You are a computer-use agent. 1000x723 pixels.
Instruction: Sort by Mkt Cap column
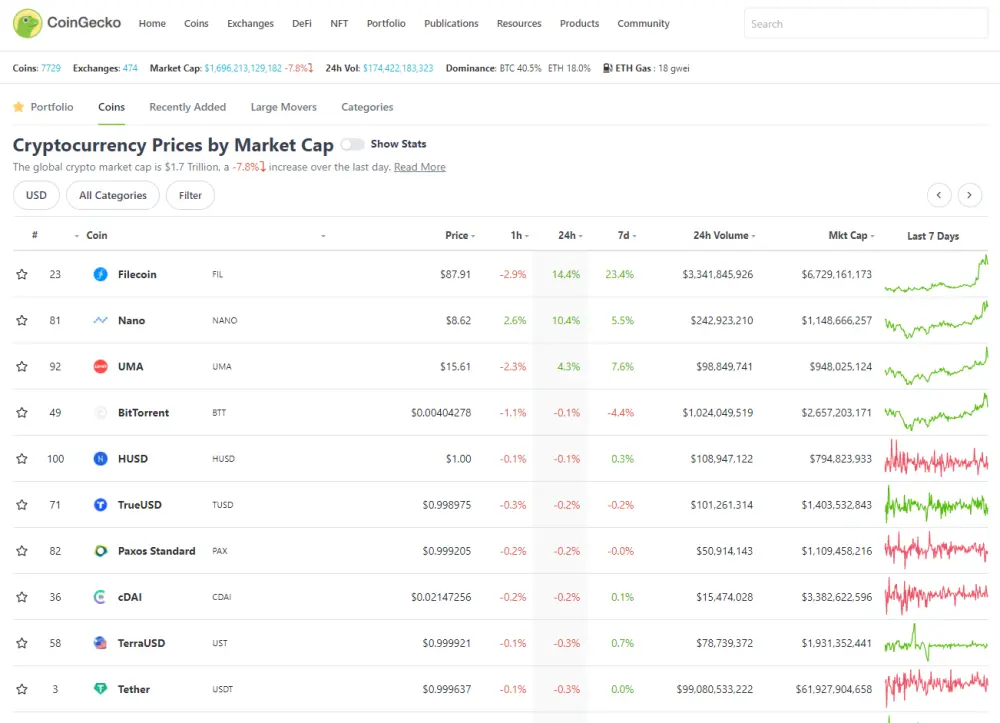tap(851, 235)
